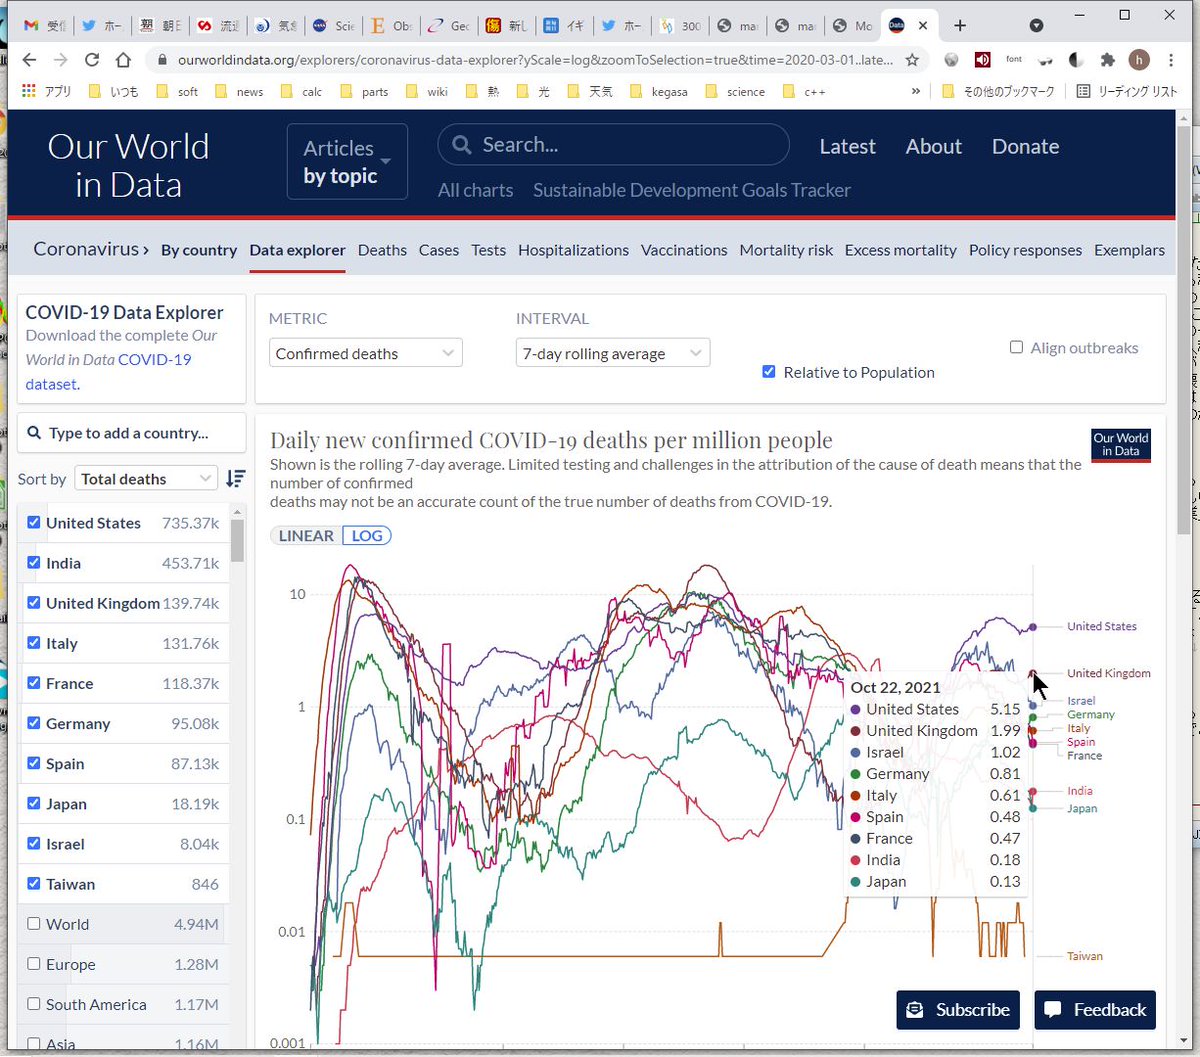
Task: Open the Chrome profile avatar
Action: pos(1139,60)
